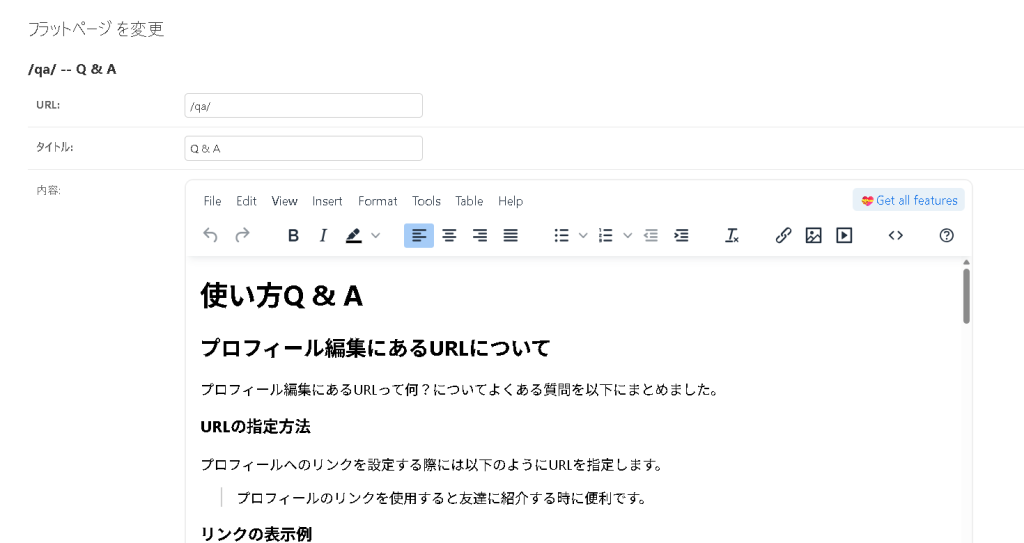Justify text alignment

pyautogui.click(x=511, y=235)
